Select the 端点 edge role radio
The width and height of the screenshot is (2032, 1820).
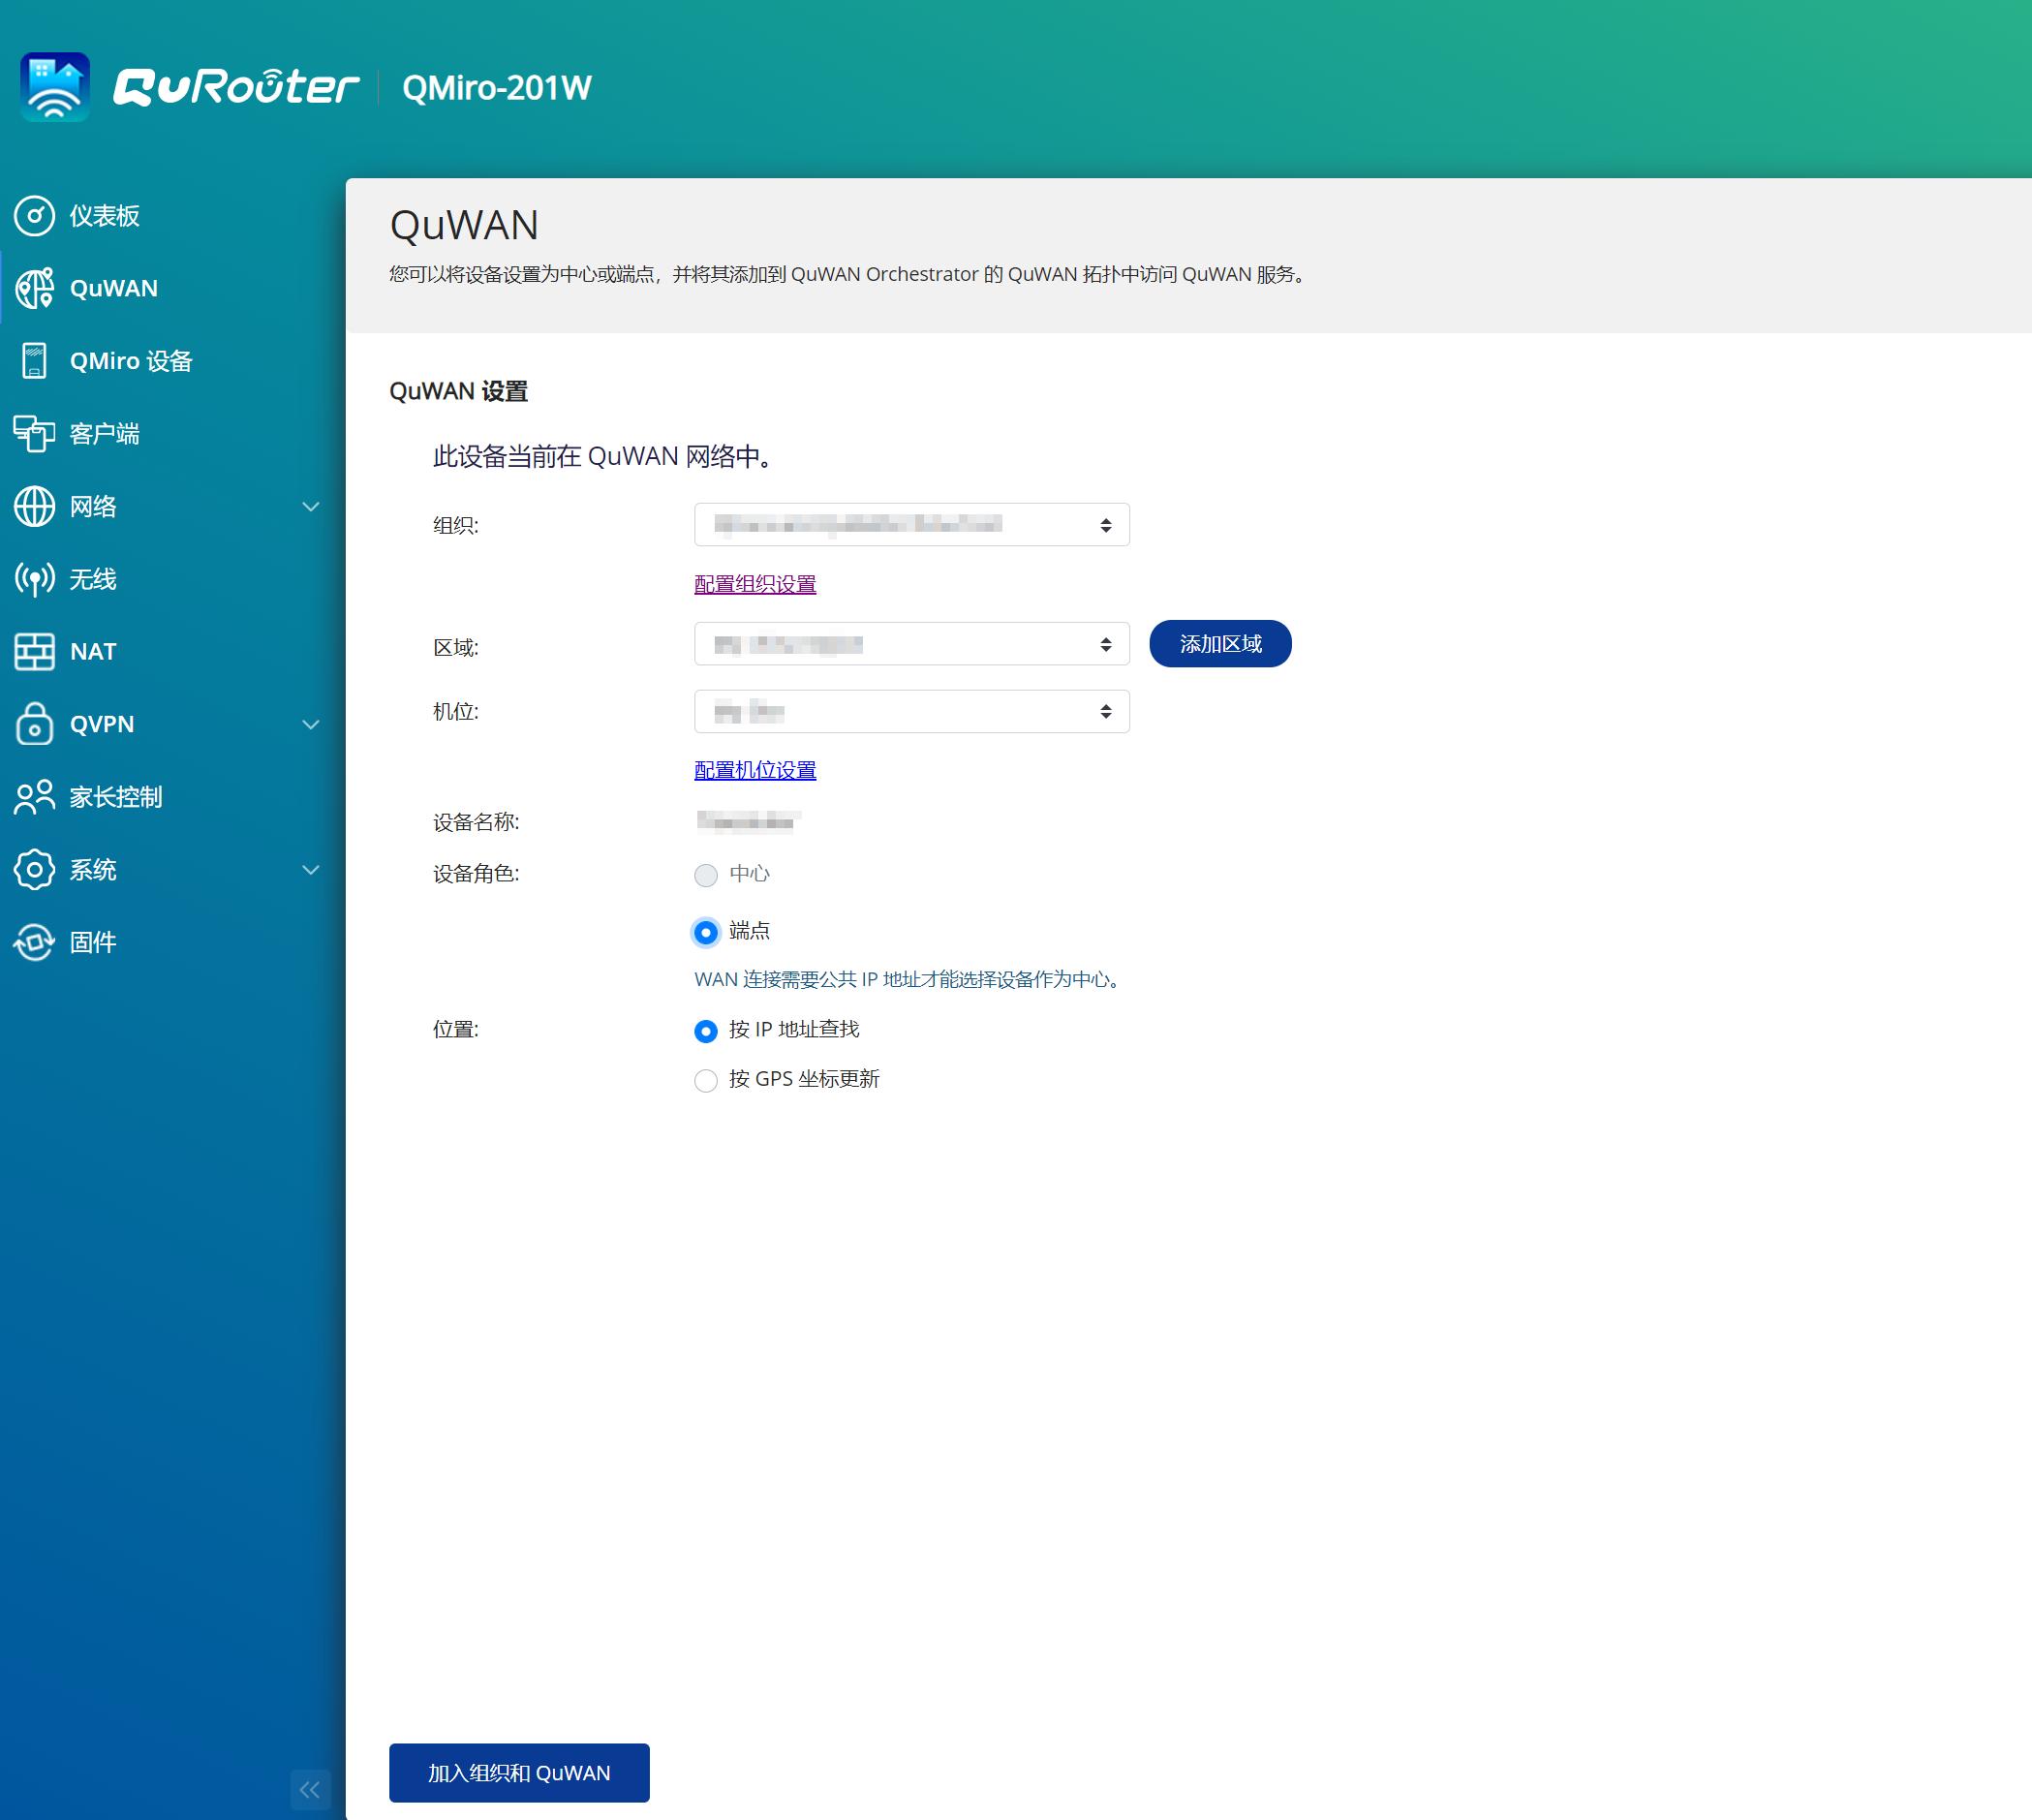pyautogui.click(x=706, y=932)
